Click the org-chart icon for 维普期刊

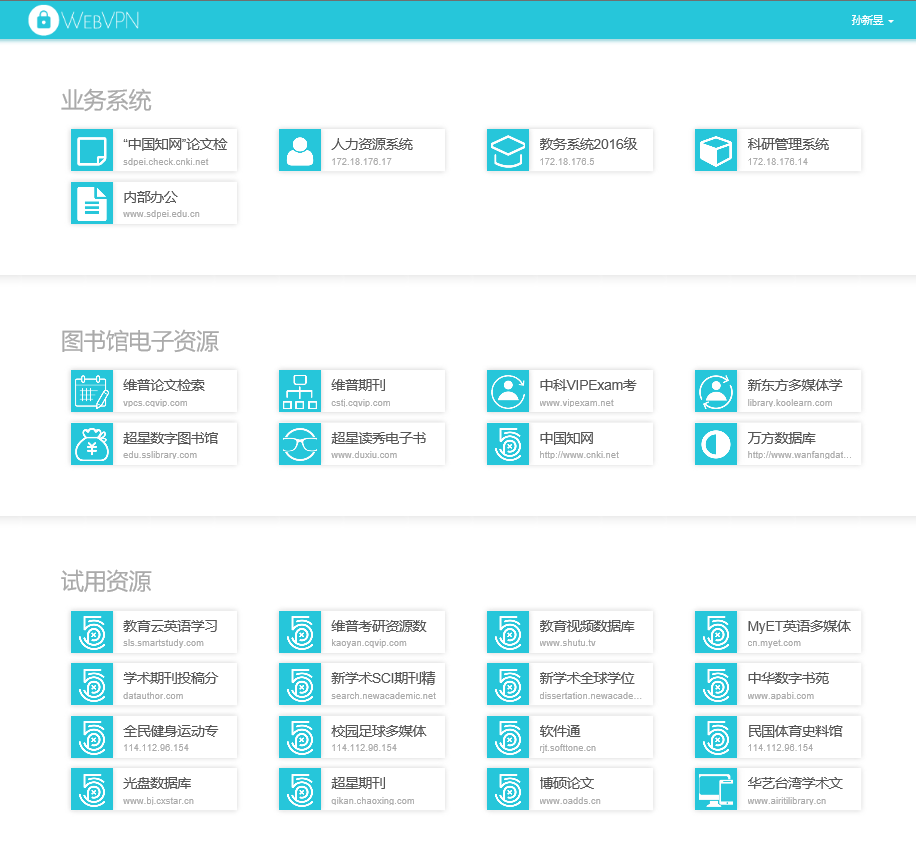(300, 391)
